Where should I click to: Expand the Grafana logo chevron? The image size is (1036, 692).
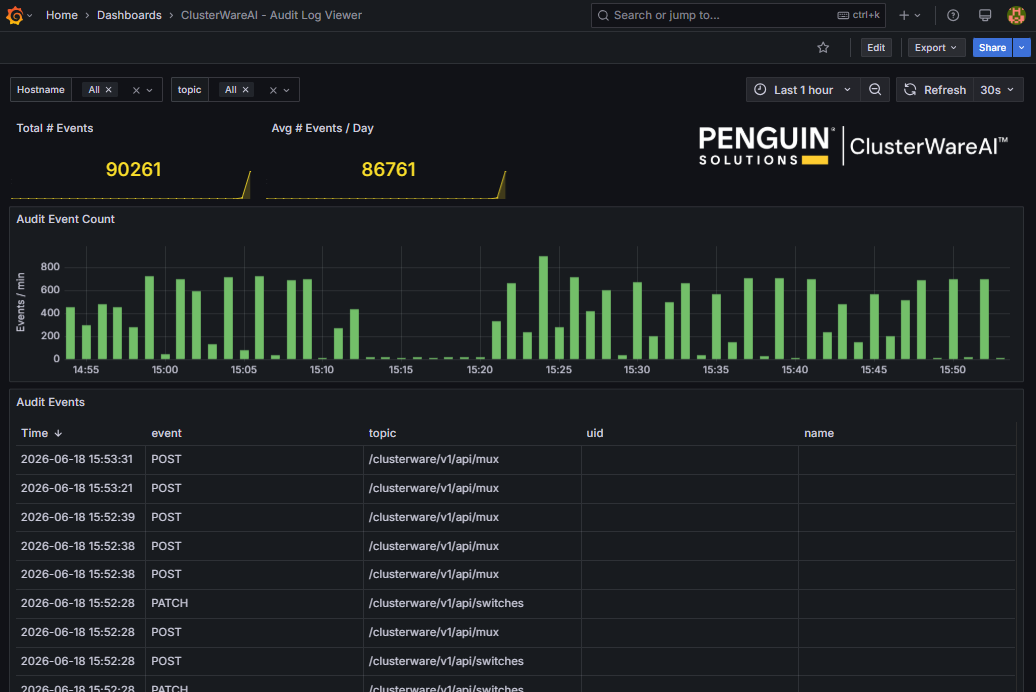click(x=29, y=15)
